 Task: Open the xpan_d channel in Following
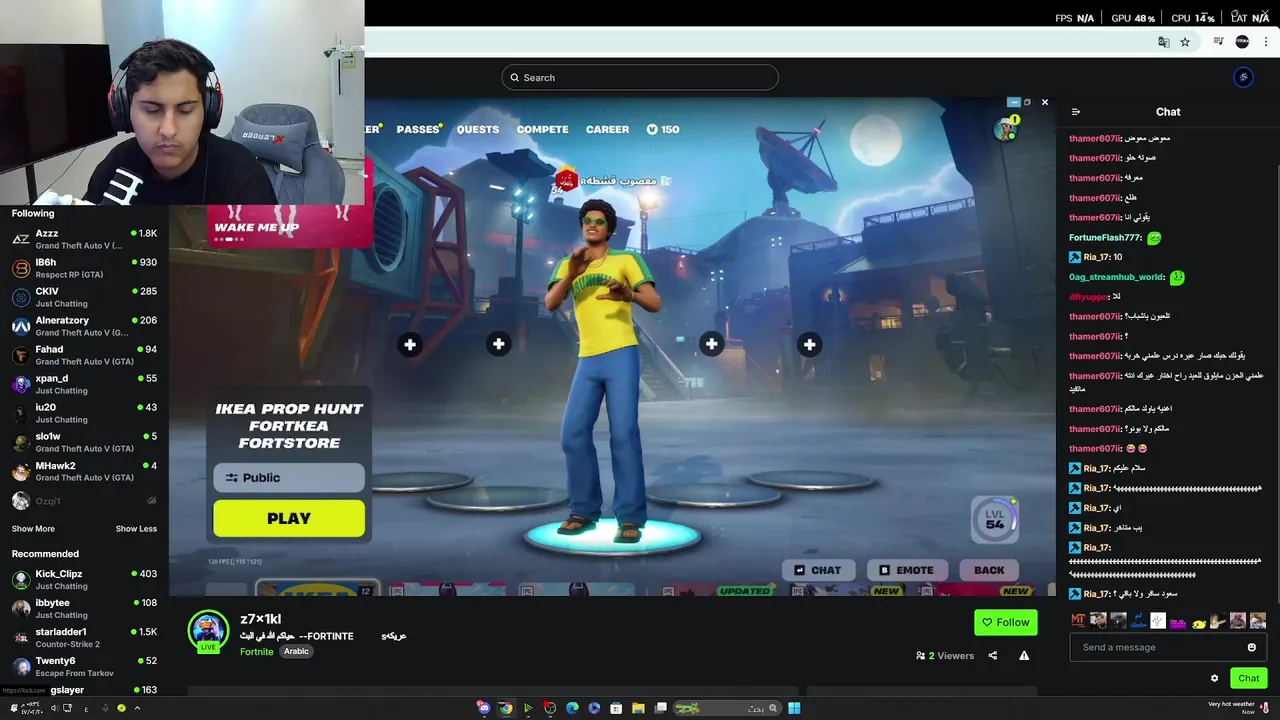pos(84,384)
